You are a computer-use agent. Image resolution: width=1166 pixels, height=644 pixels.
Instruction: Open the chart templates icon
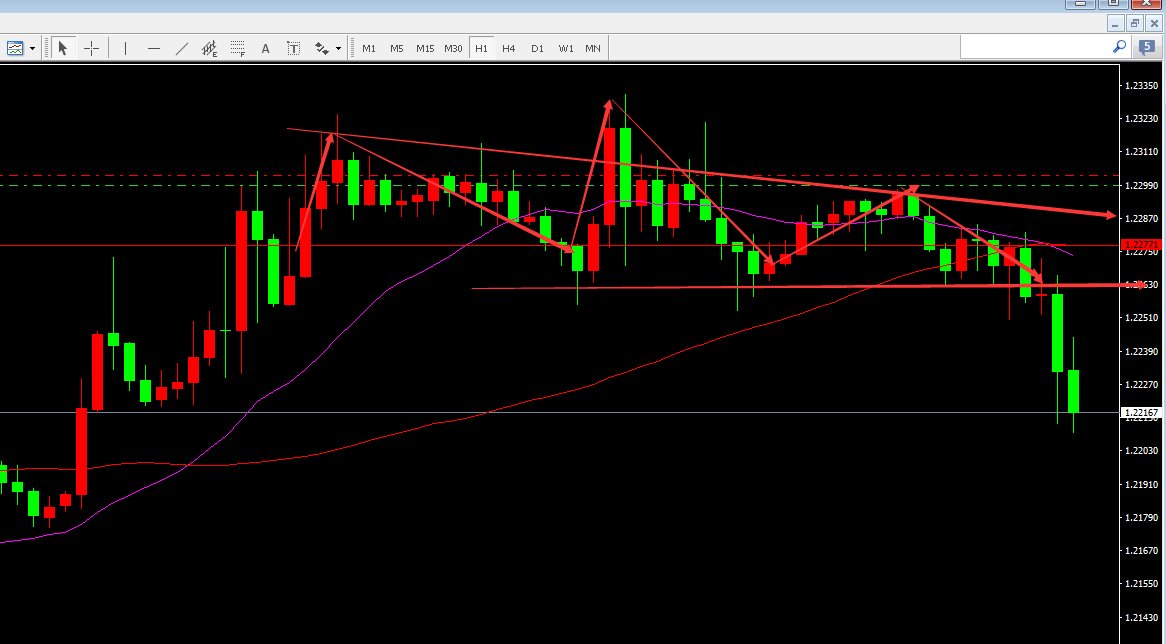[15, 48]
